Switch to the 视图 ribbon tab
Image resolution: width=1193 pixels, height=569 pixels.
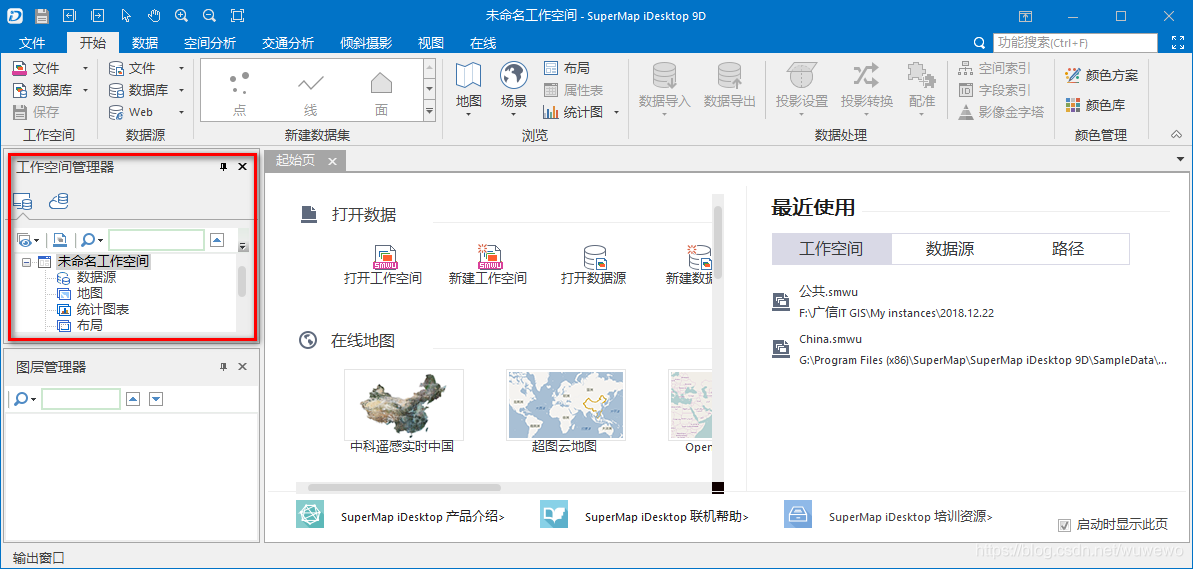431,43
